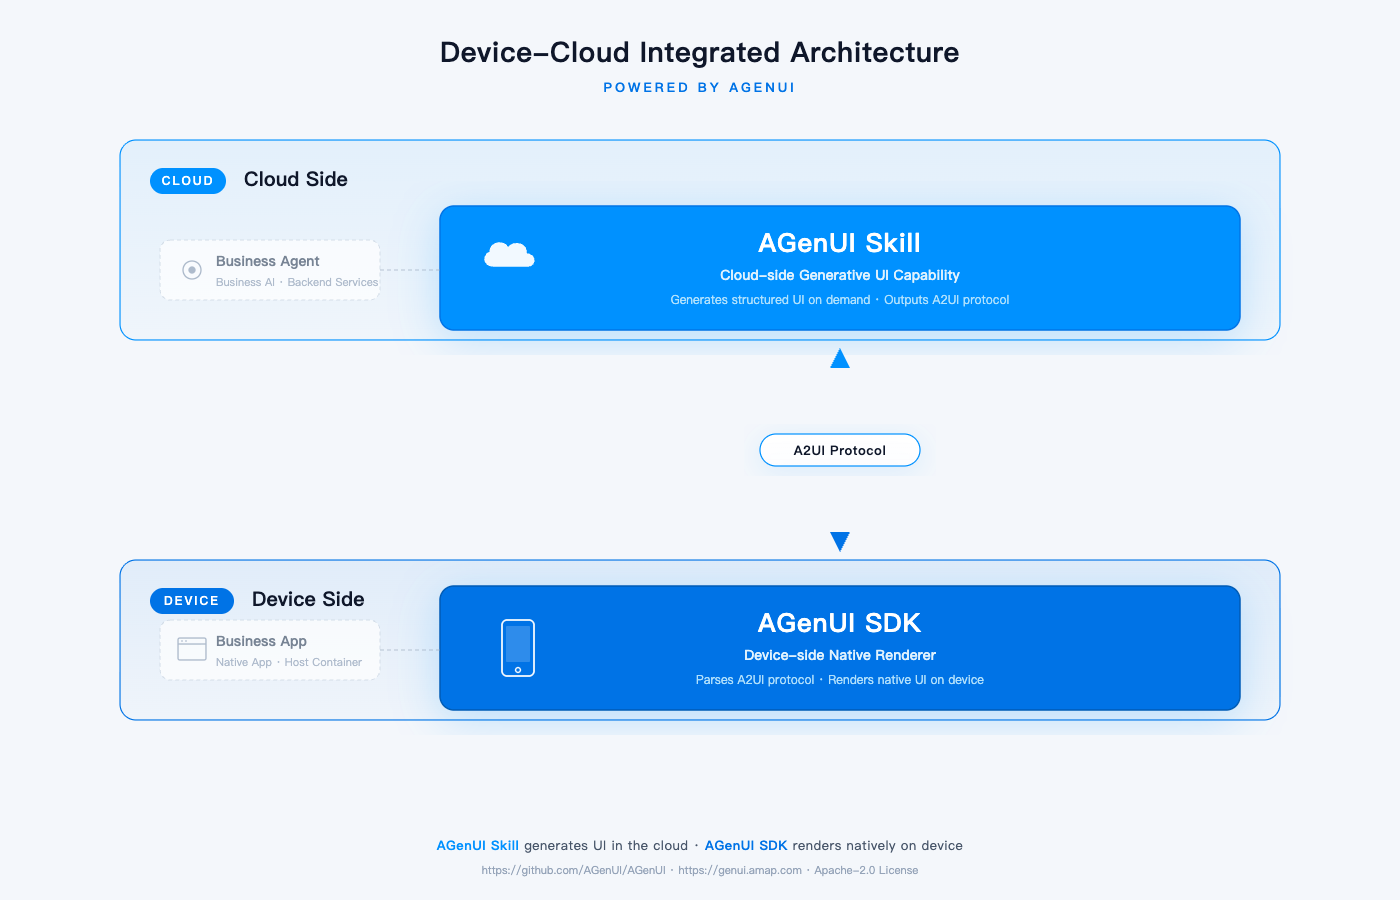The width and height of the screenshot is (1400, 900).
Task: Click the Business App window icon
Action: [192, 649]
